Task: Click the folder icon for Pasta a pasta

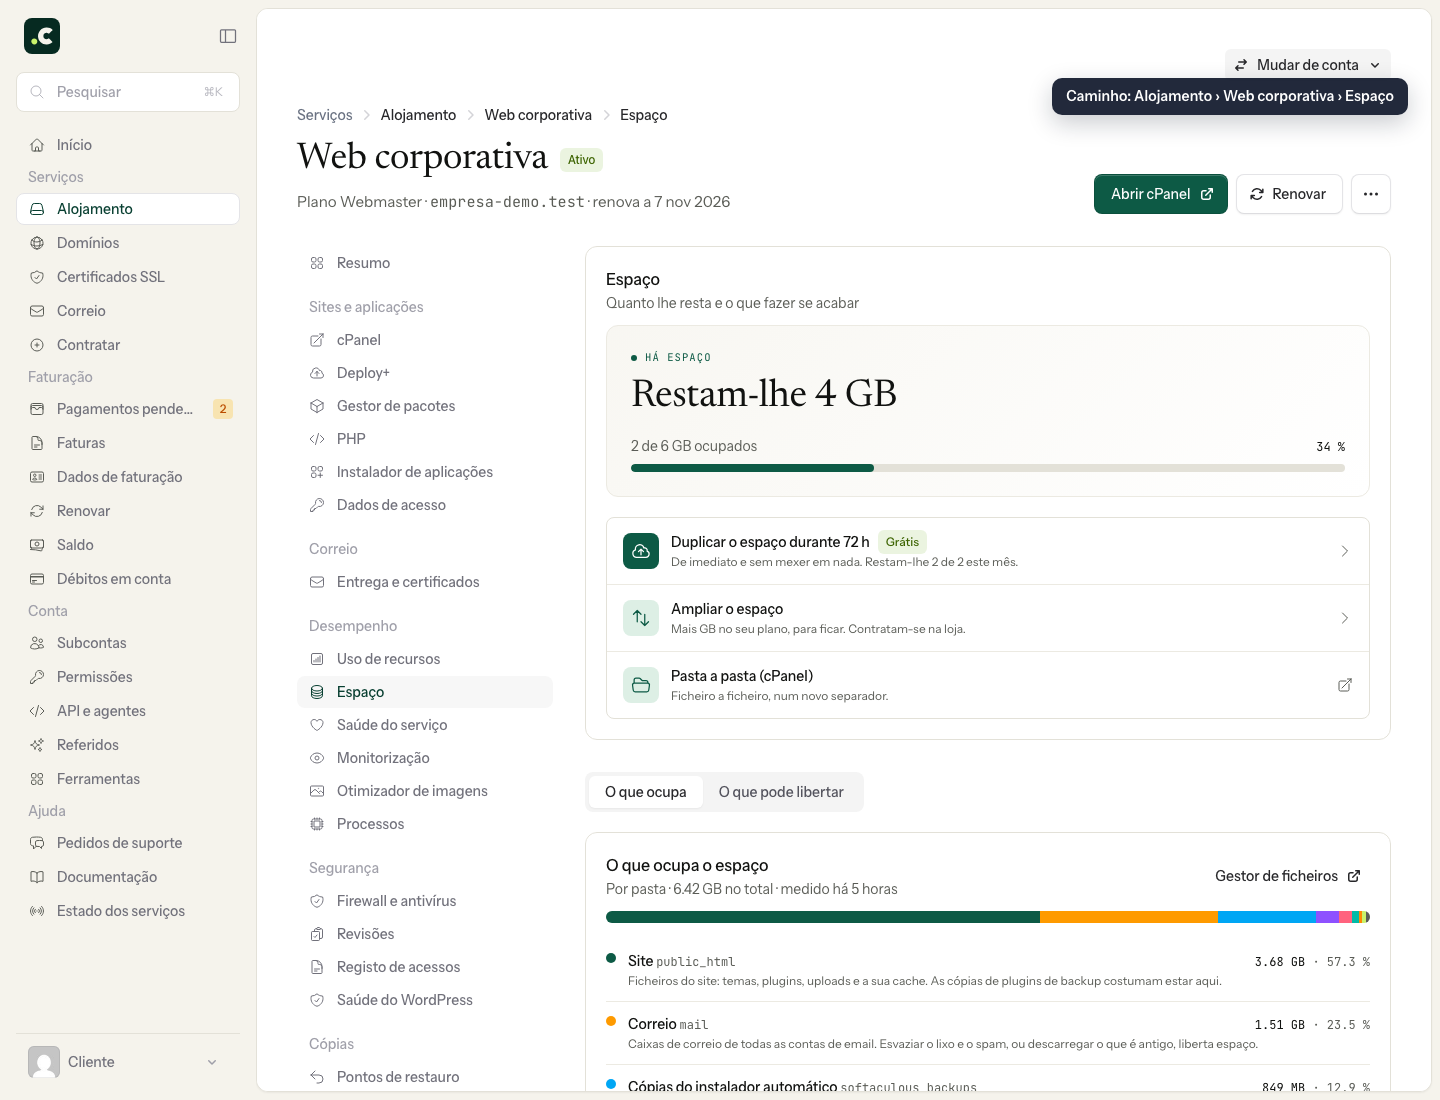Action: pos(641,685)
